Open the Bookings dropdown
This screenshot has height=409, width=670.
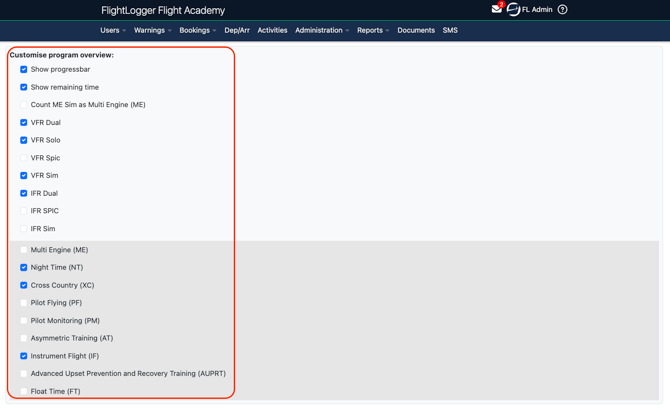coord(198,30)
